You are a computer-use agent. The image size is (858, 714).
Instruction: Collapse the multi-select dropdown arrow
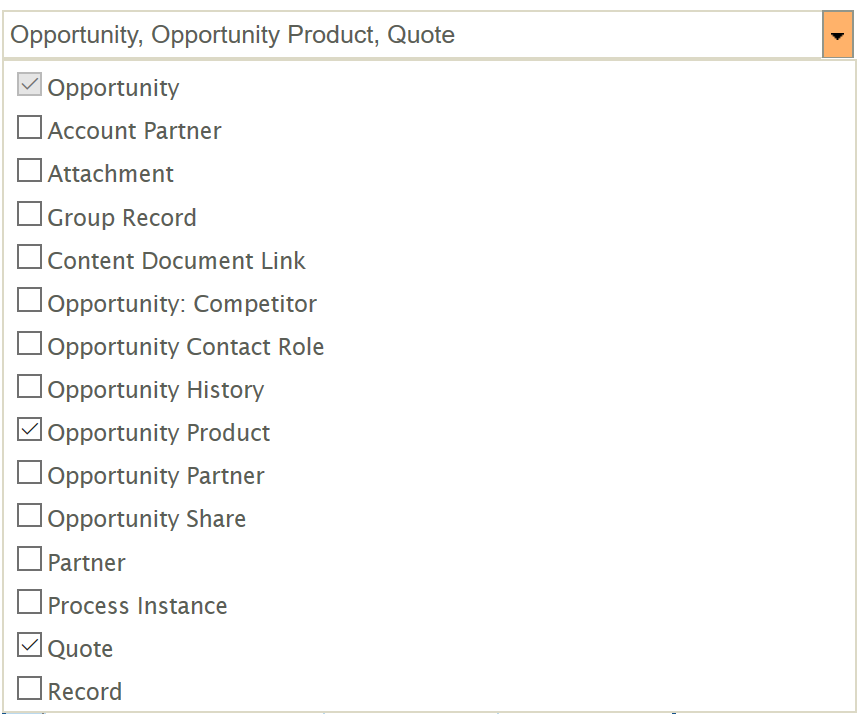click(x=837, y=36)
